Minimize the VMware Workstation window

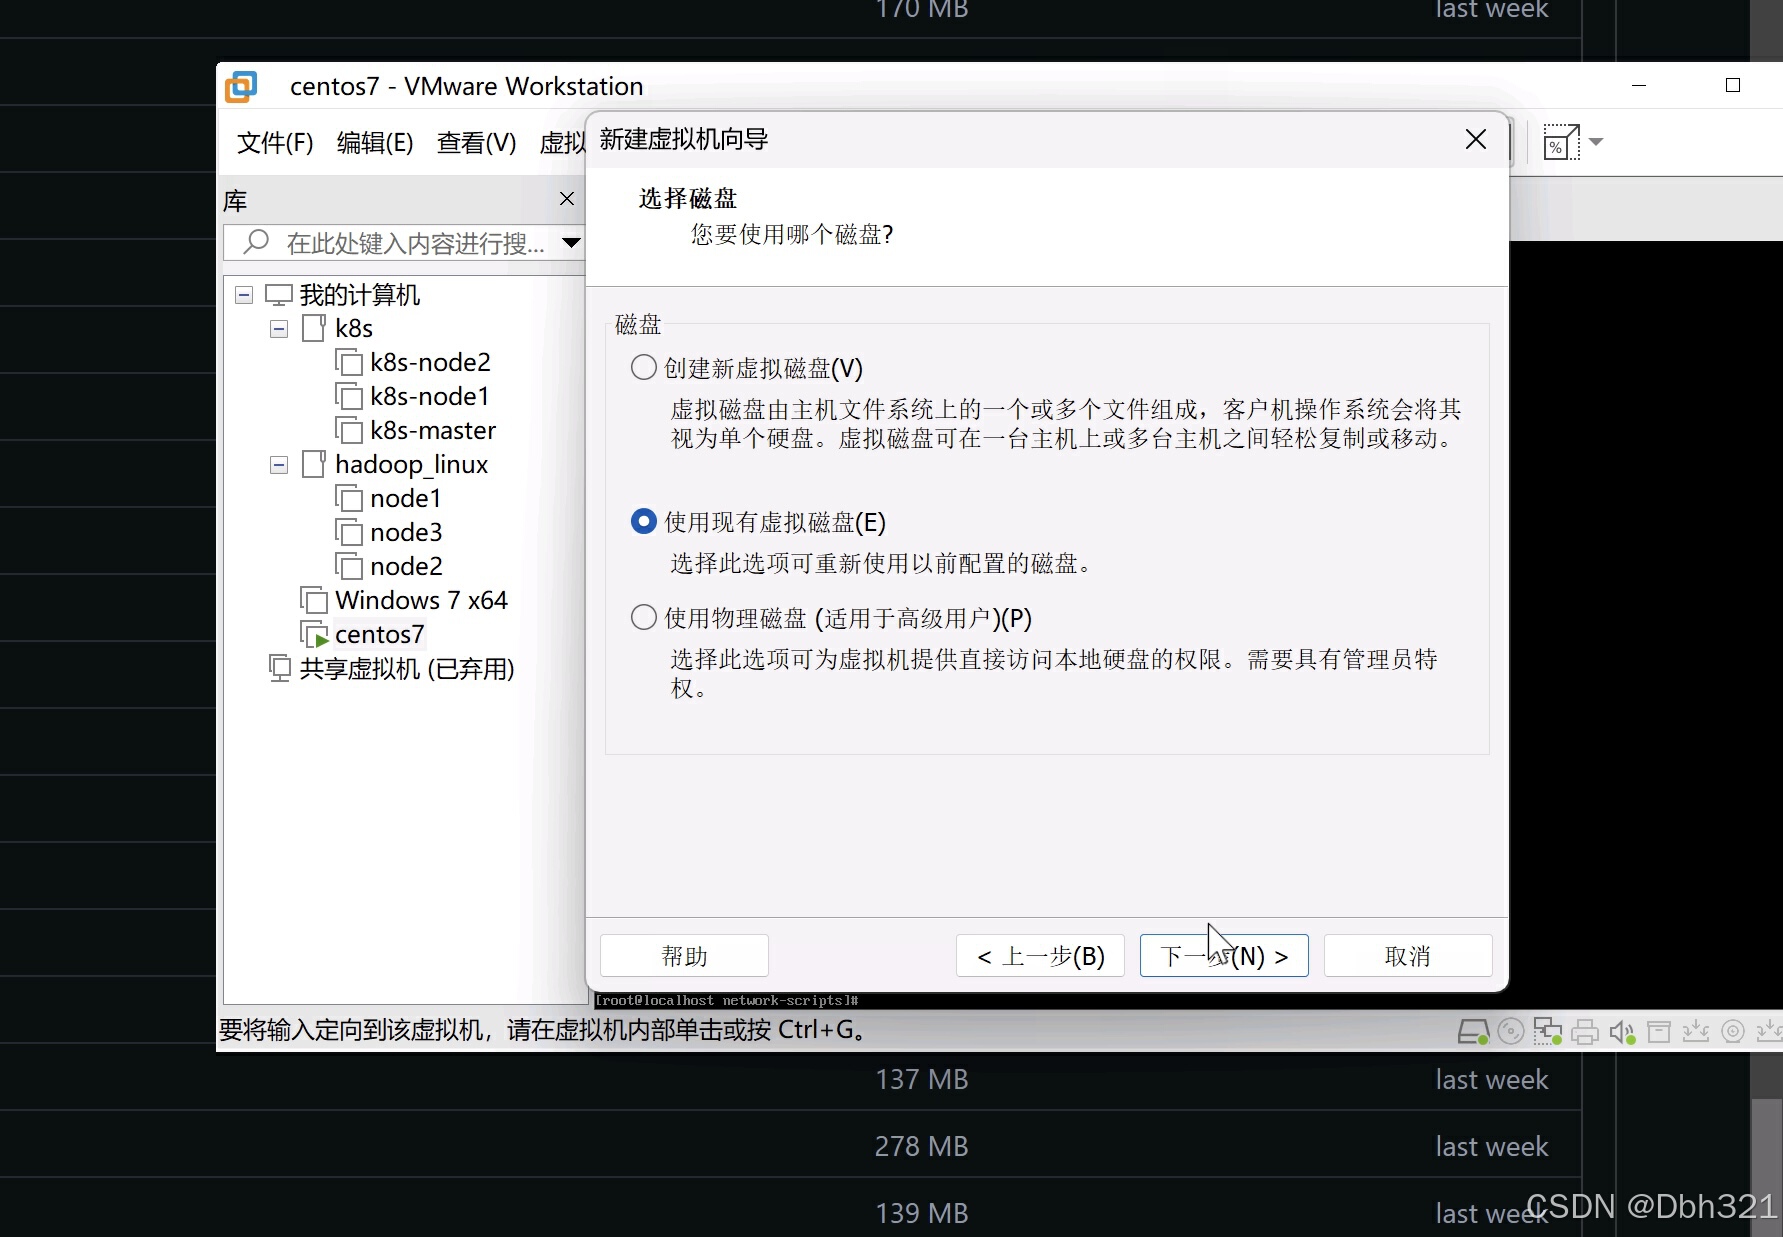point(1639,86)
